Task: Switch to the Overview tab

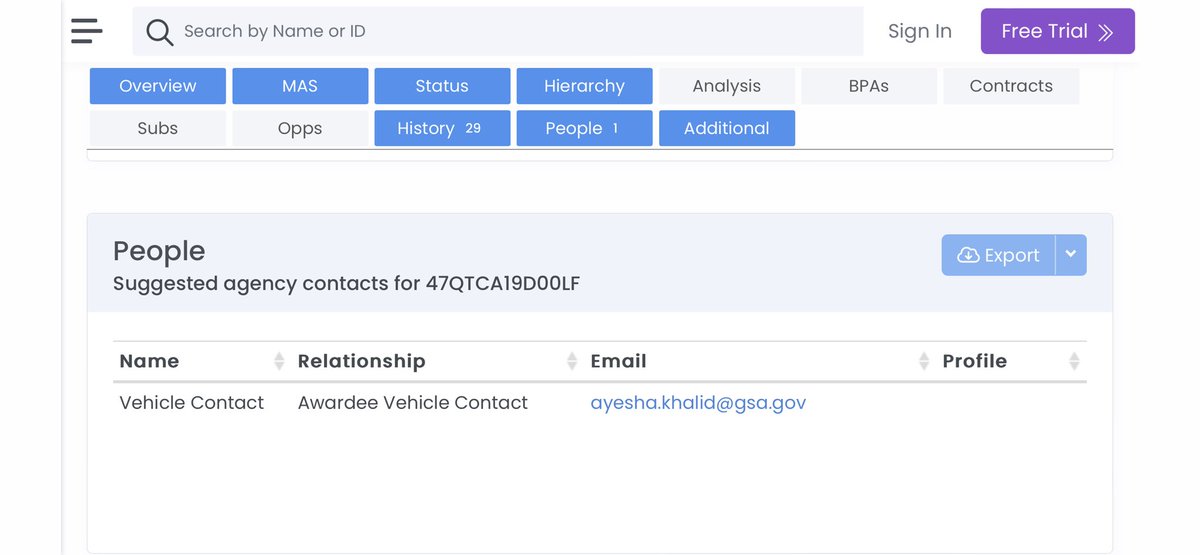Action: (x=158, y=86)
